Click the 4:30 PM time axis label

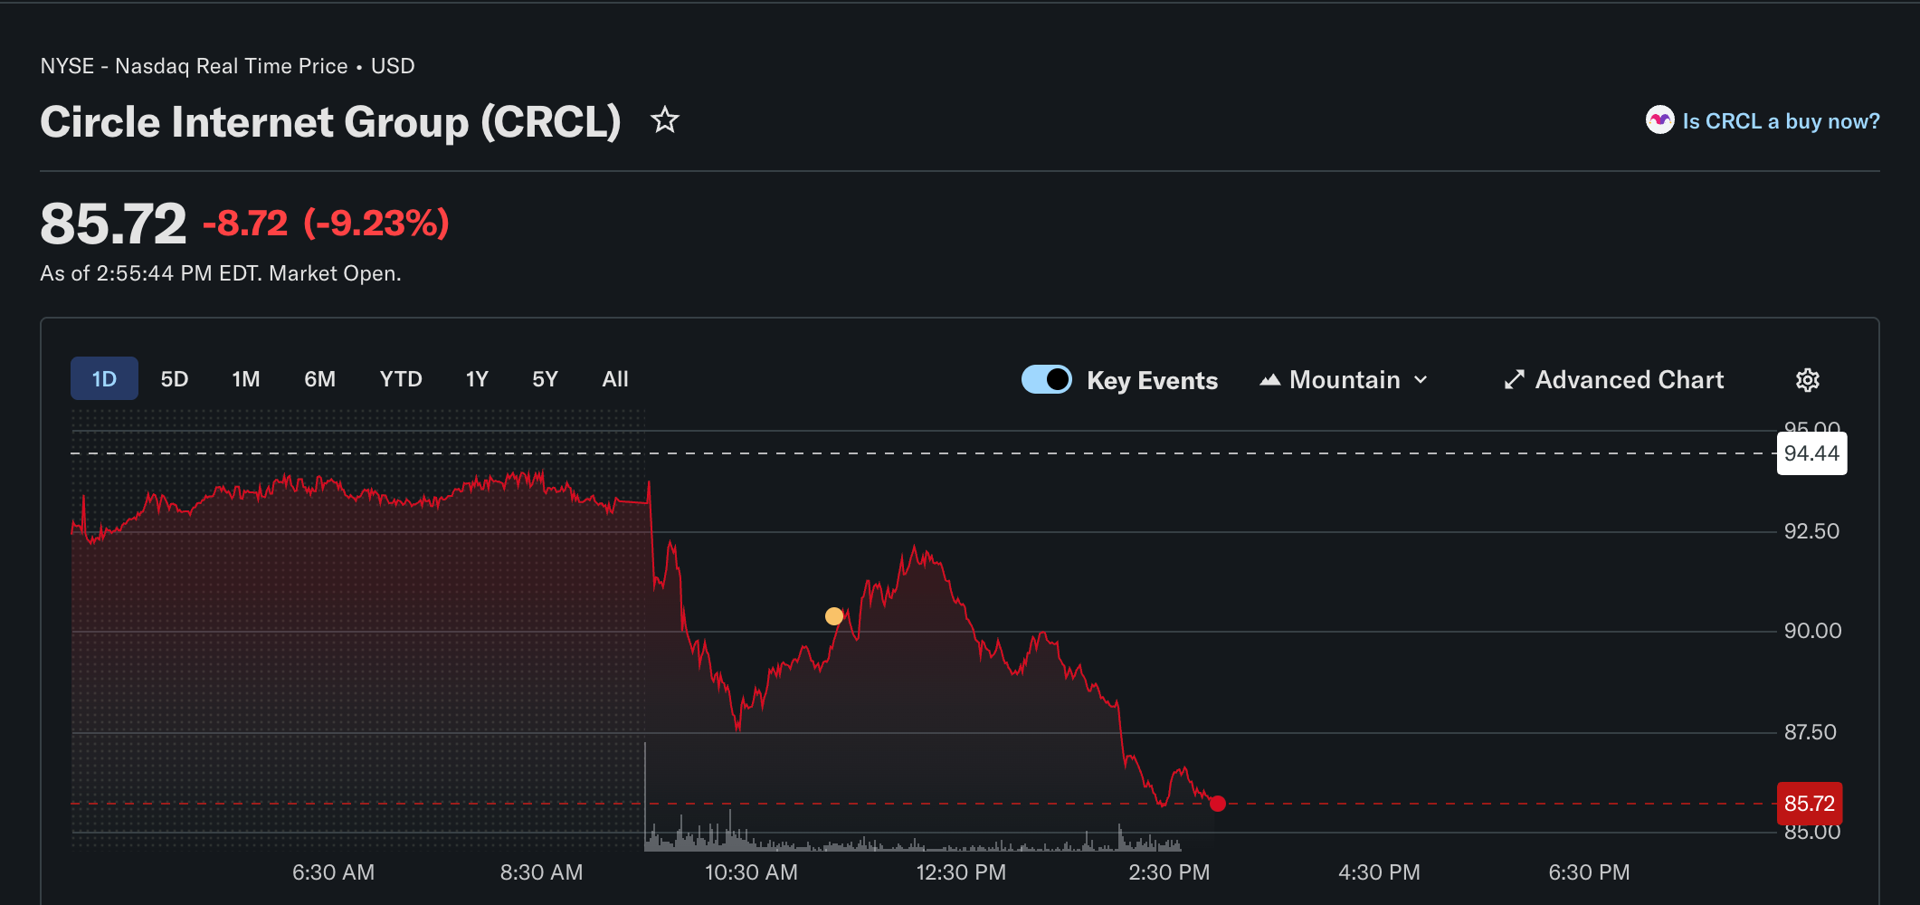point(1379,872)
